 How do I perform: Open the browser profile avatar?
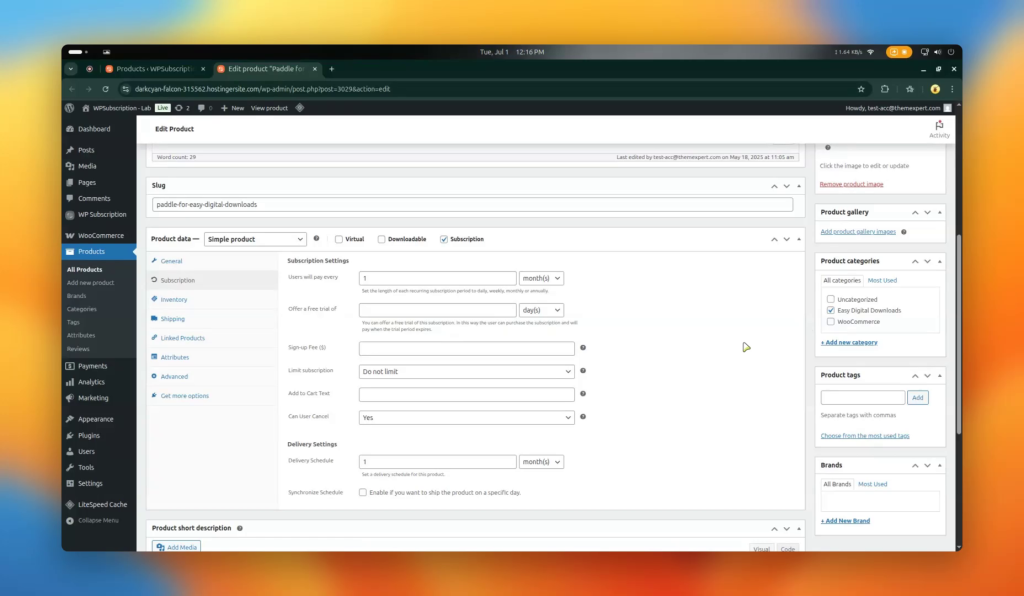[935, 89]
